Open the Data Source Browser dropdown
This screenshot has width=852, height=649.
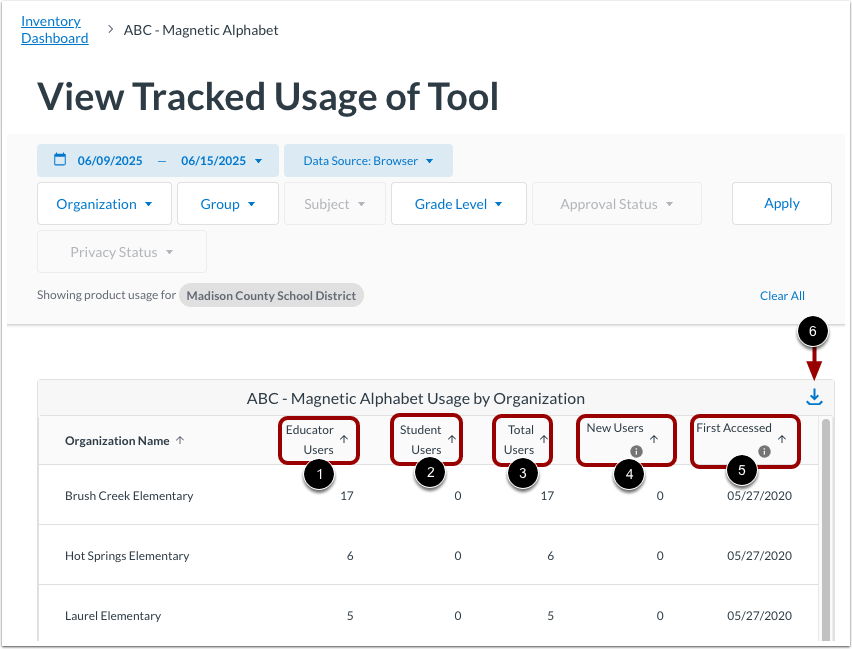tap(368, 159)
